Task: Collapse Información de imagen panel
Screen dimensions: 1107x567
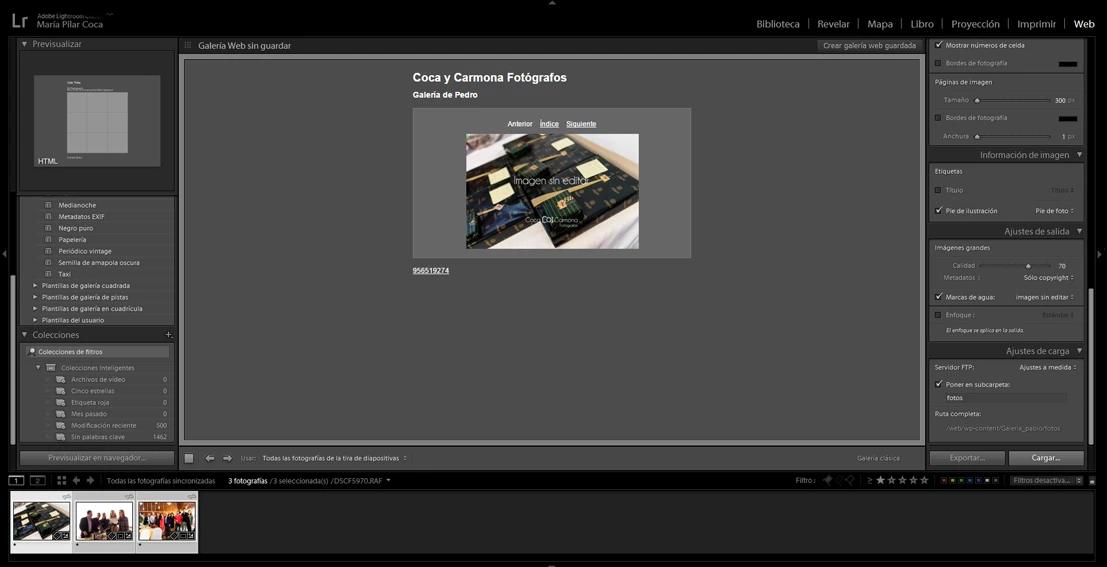Action: 1079,155
